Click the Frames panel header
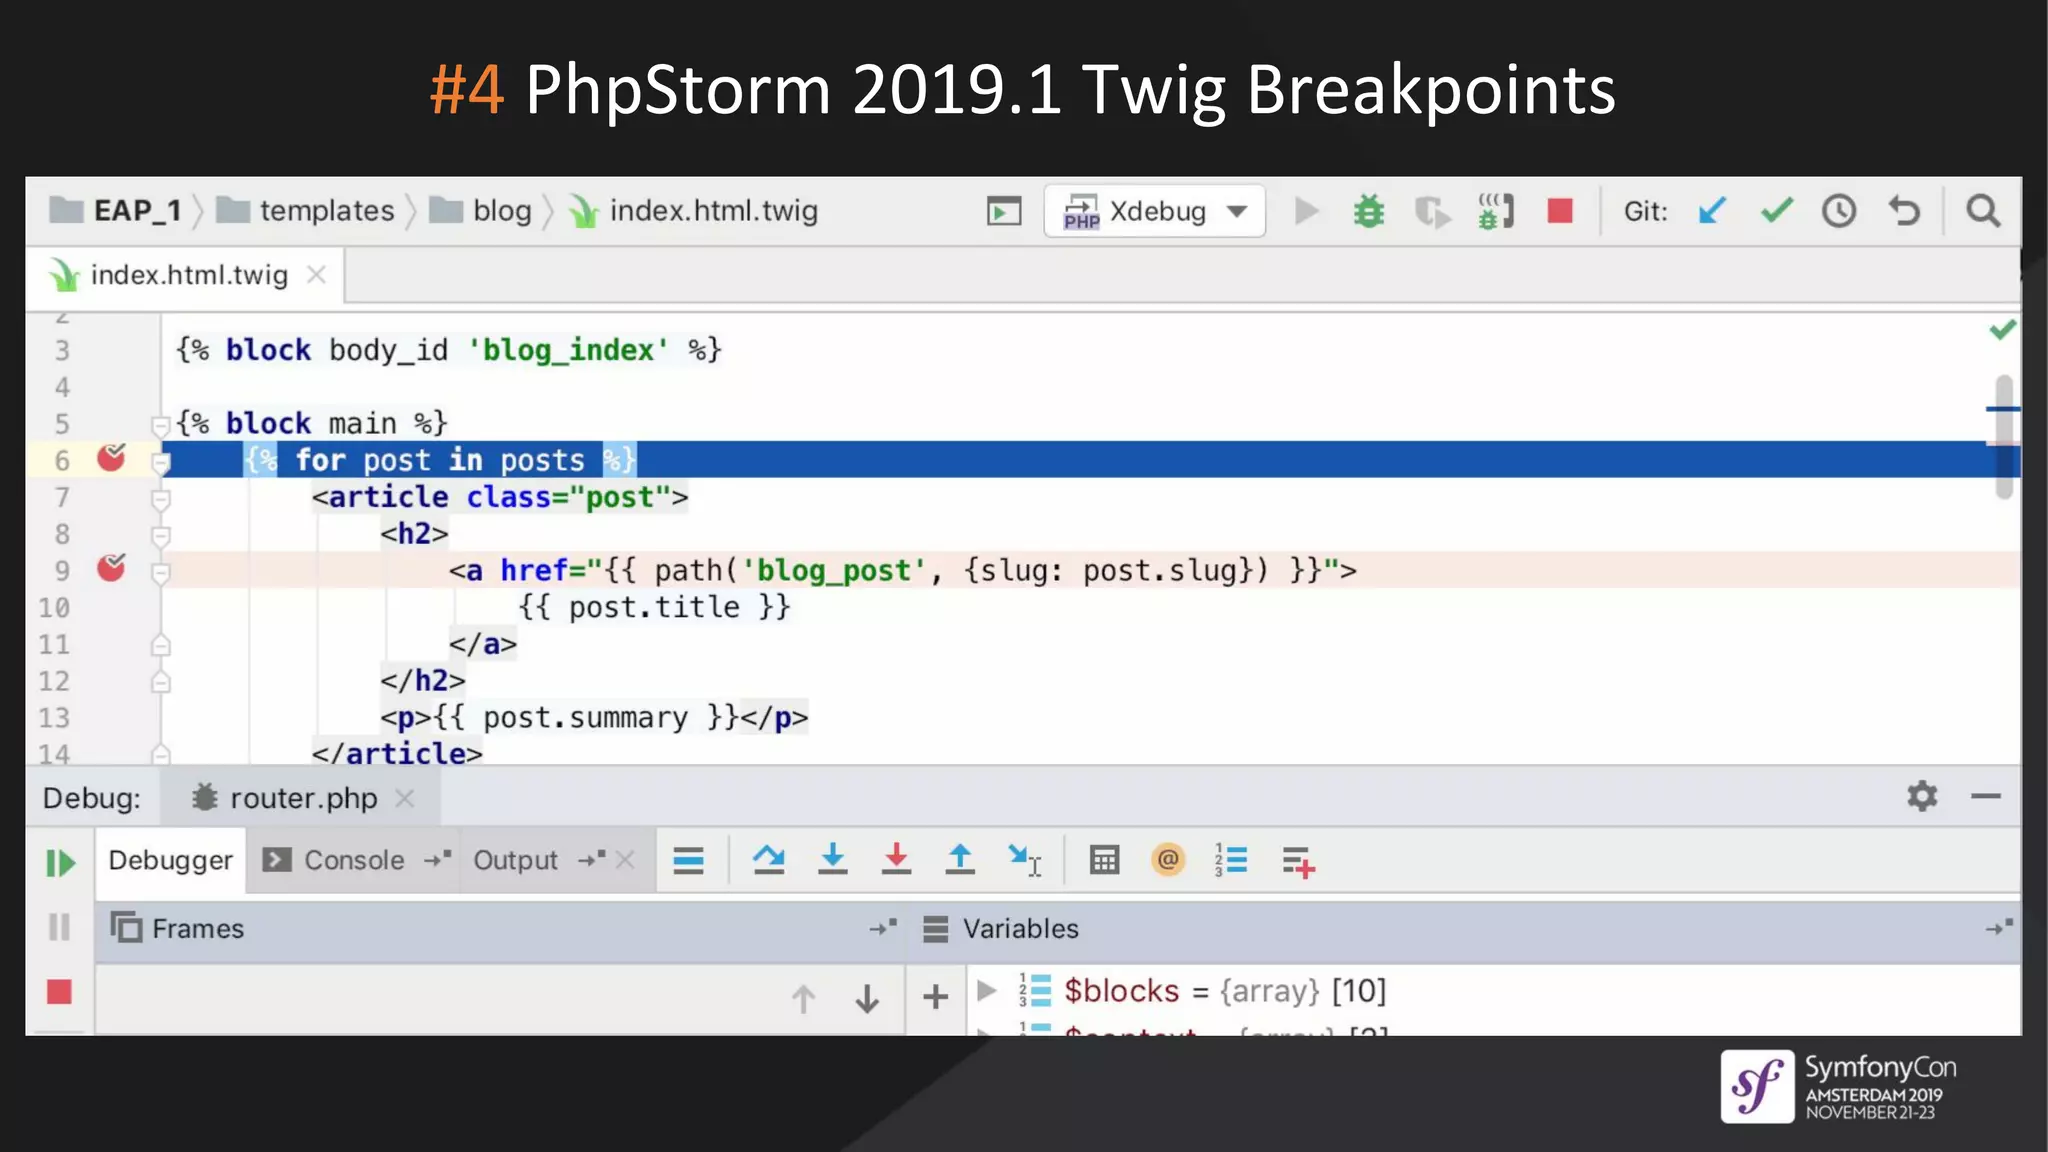 500,929
